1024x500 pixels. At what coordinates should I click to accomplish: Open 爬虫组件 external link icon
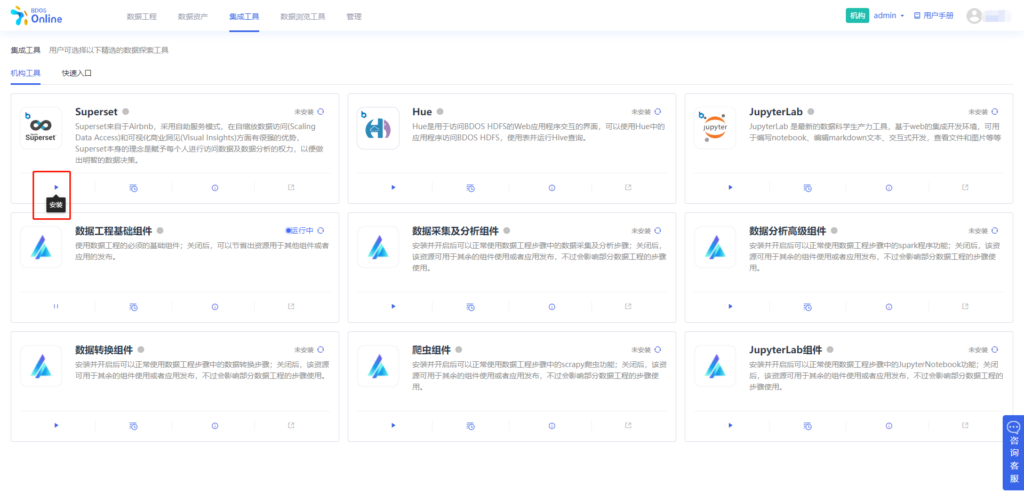[x=628, y=425]
